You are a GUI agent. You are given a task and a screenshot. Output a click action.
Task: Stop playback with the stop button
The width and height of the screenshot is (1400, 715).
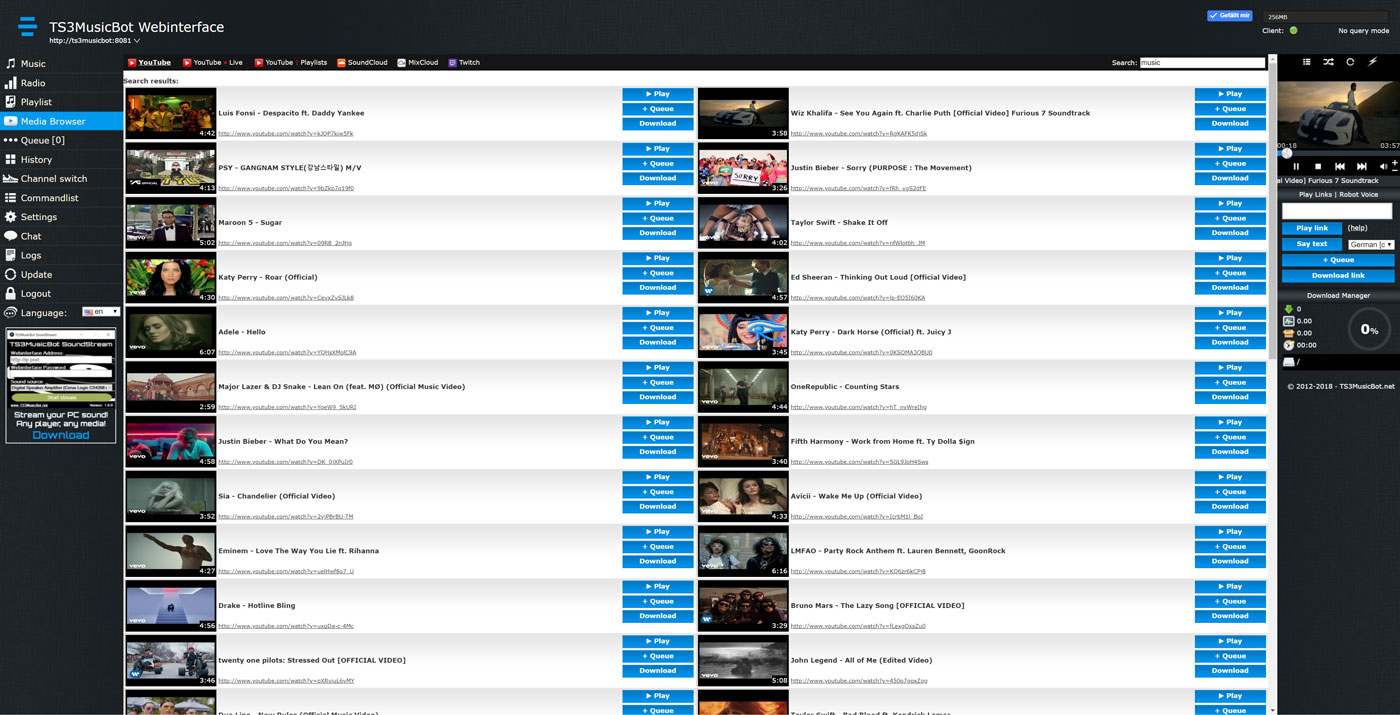[1318, 167]
